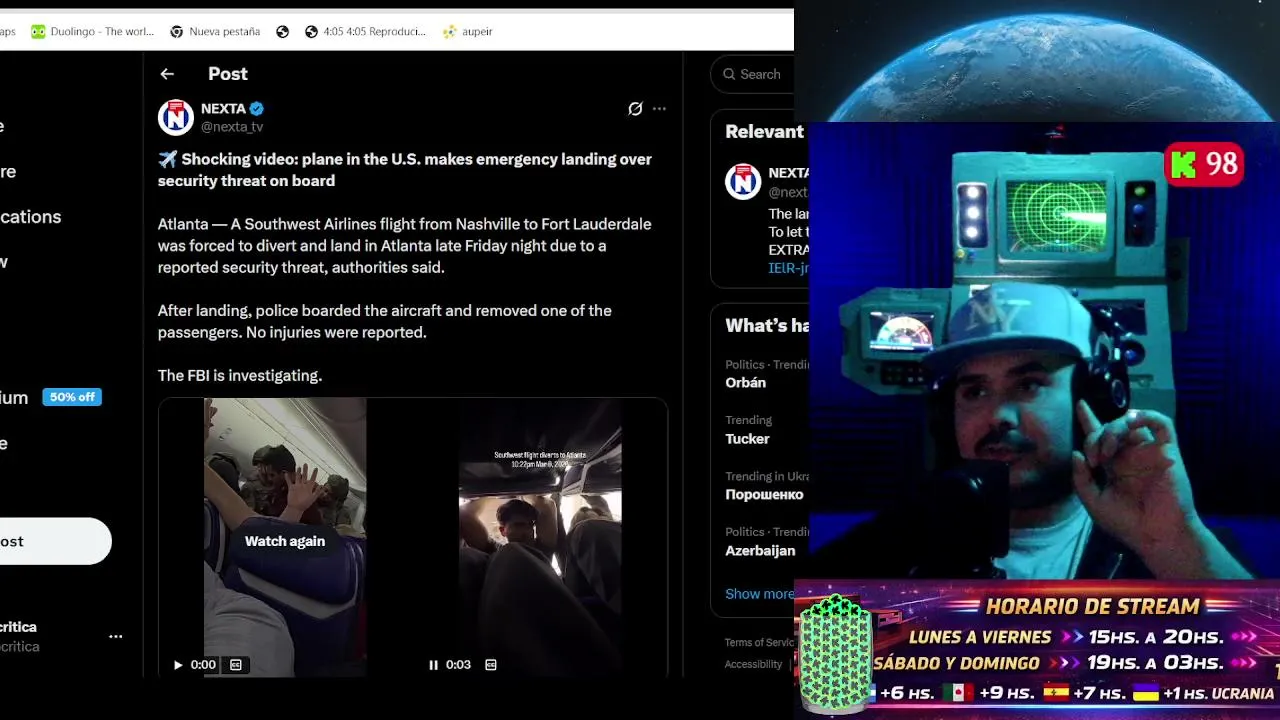The width and height of the screenshot is (1280, 720).
Task: Click 0:00 time on left video
Action: 203,664
